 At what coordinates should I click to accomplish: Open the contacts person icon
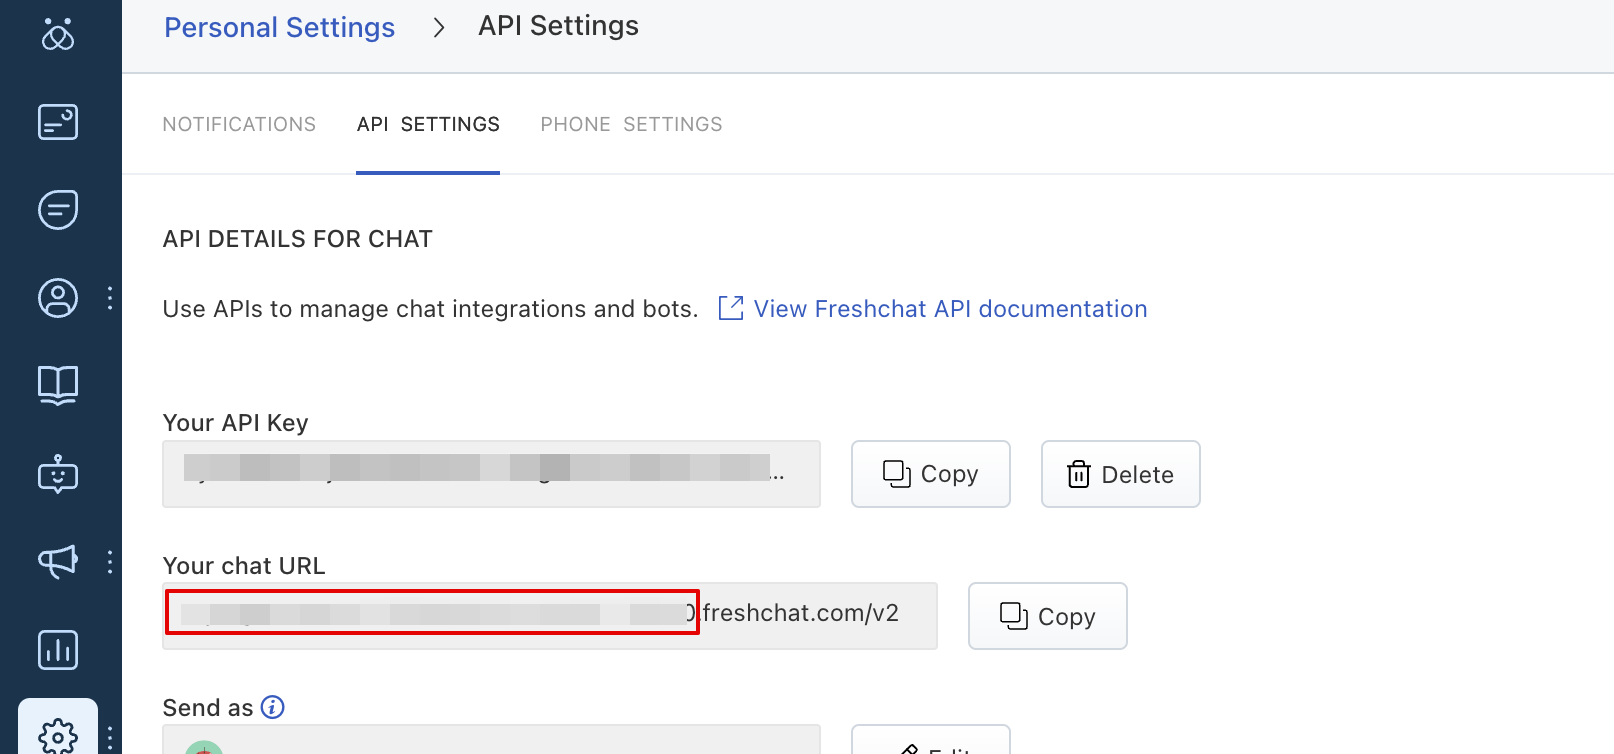pos(58,298)
